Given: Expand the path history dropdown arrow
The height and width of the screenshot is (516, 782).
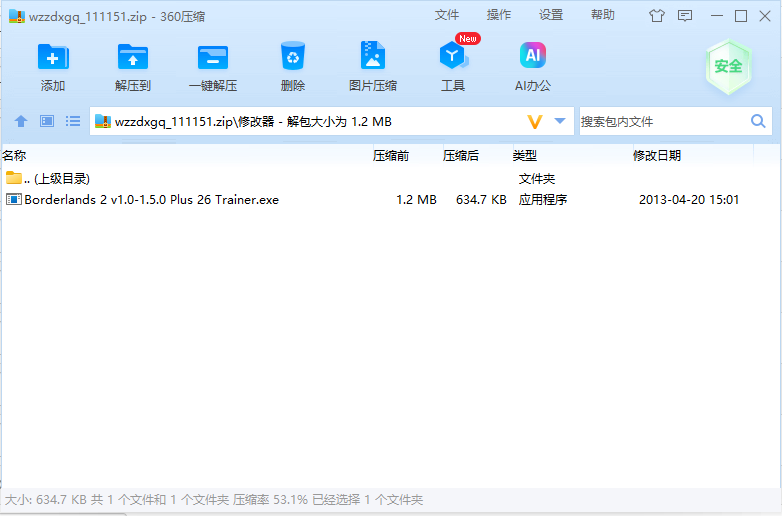Looking at the screenshot, I should pos(560,121).
